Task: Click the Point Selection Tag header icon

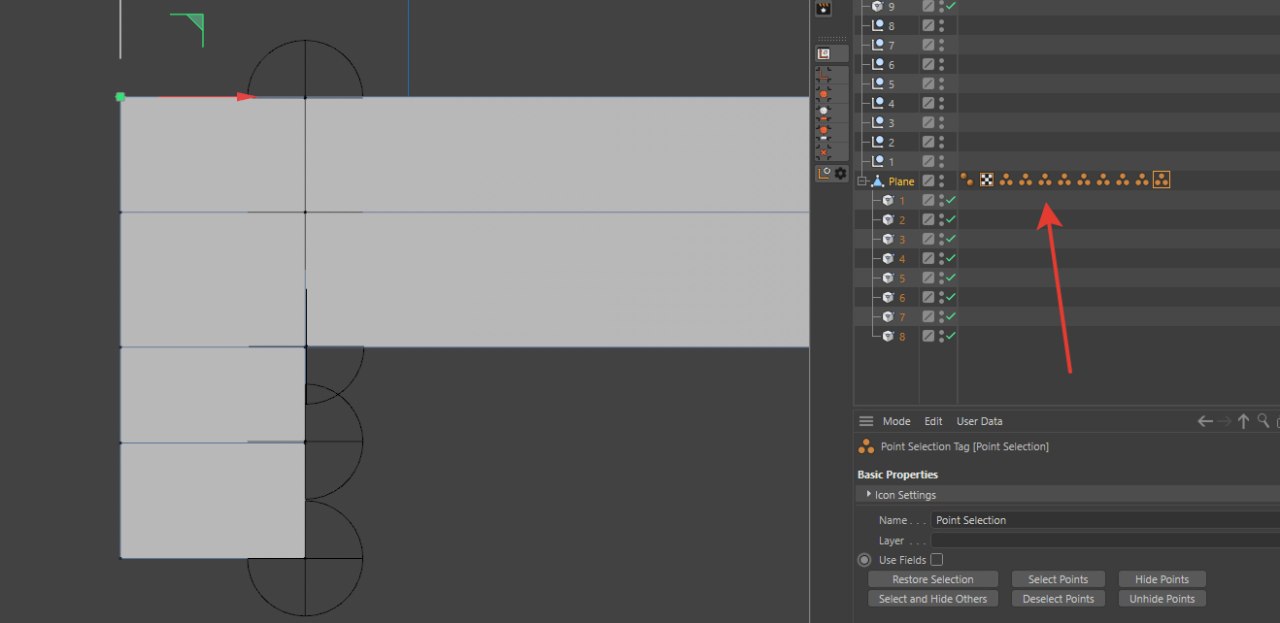Action: coord(866,447)
